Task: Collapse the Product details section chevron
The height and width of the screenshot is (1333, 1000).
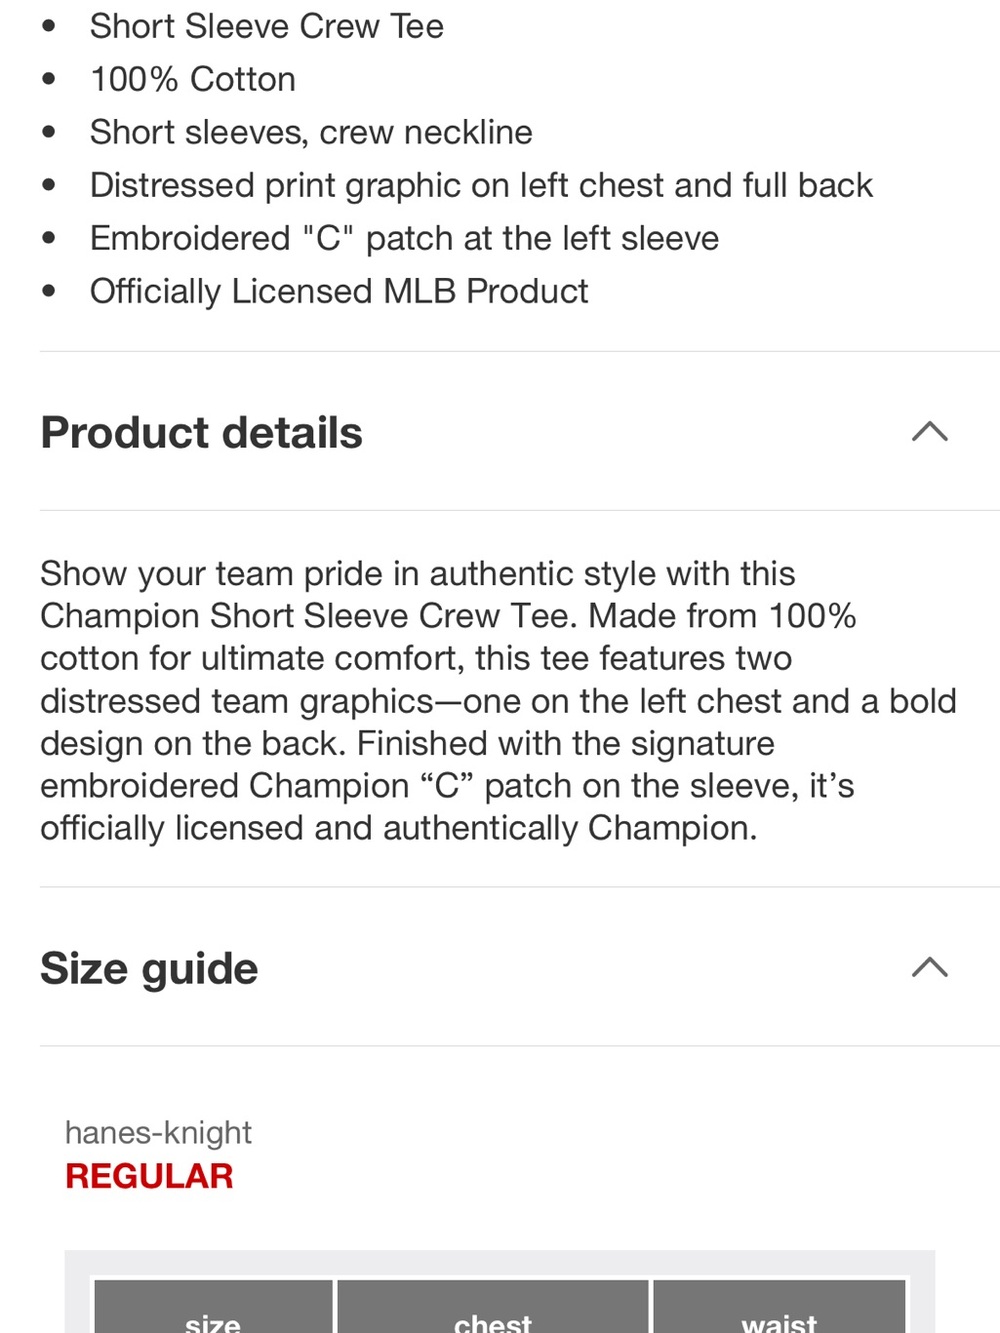Action: [x=930, y=432]
